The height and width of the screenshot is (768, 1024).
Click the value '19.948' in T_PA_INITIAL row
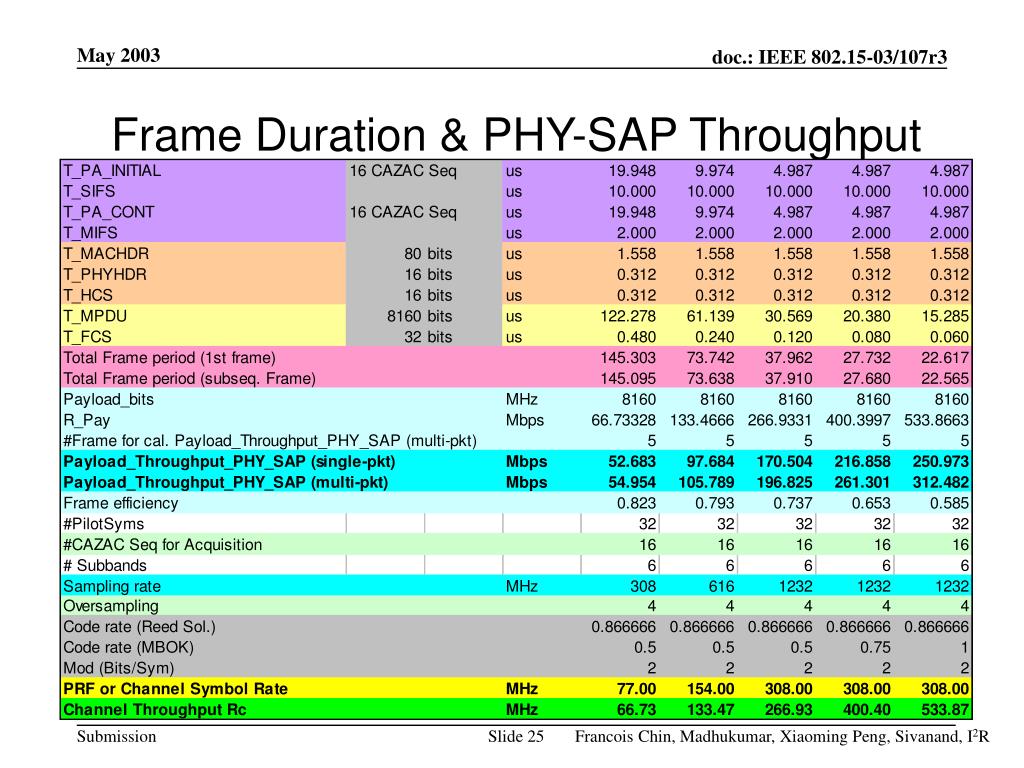click(632, 171)
